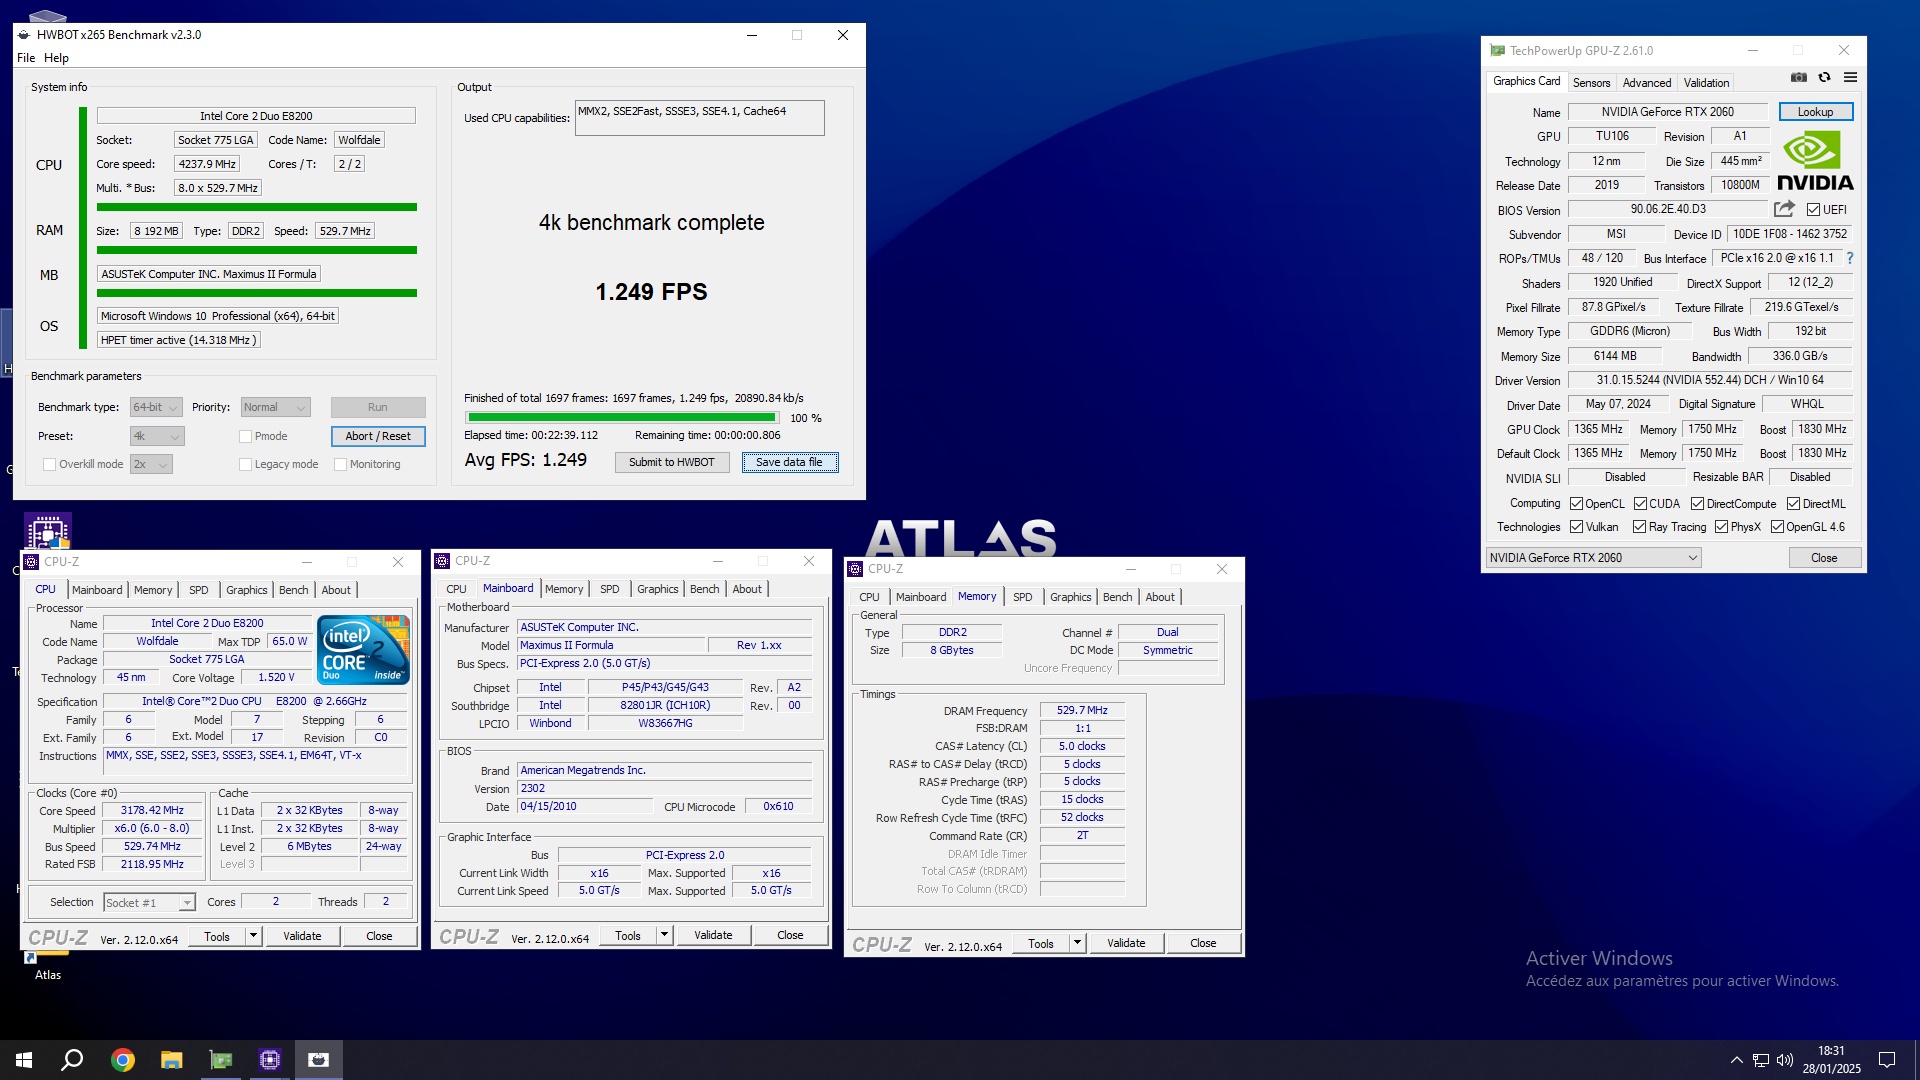This screenshot has width=1920, height=1080.
Task: Click GPU-Z refresh icon
Action: 1824,78
